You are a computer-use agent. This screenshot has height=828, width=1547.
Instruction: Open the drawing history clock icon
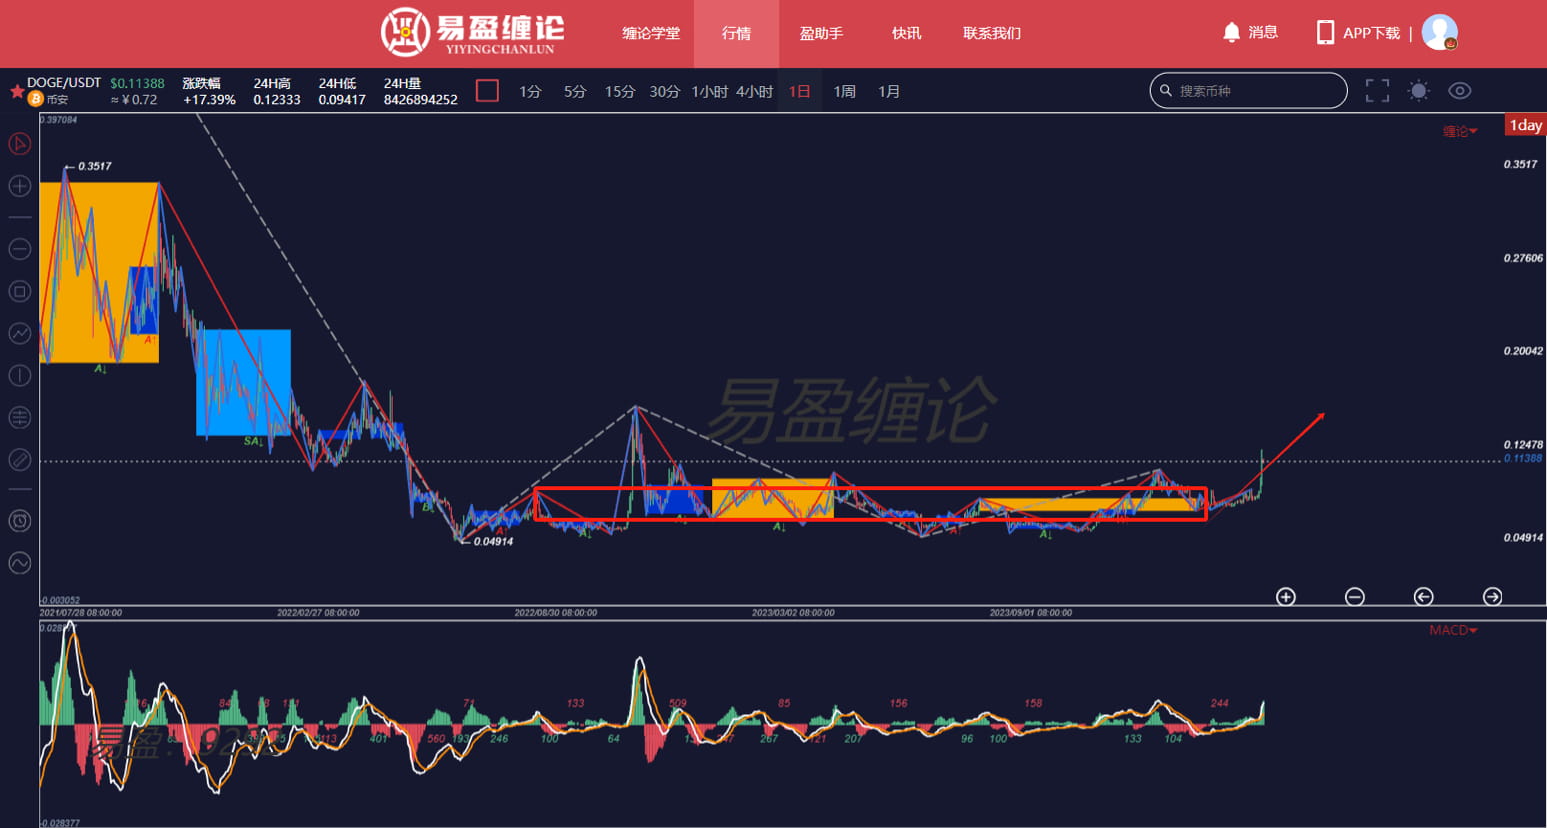point(19,520)
